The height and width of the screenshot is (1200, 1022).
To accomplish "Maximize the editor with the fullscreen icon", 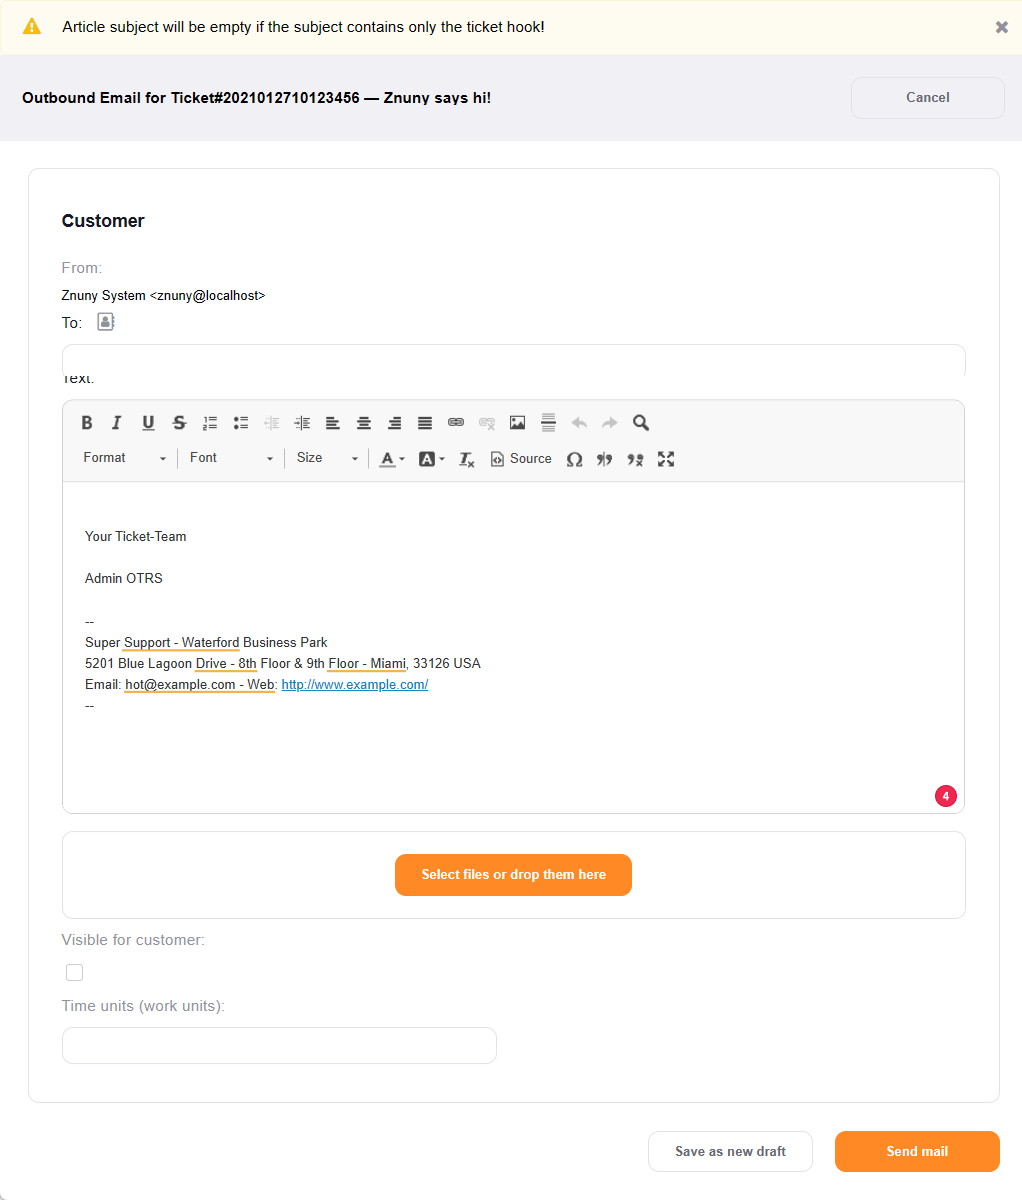I will pyautogui.click(x=666, y=459).
